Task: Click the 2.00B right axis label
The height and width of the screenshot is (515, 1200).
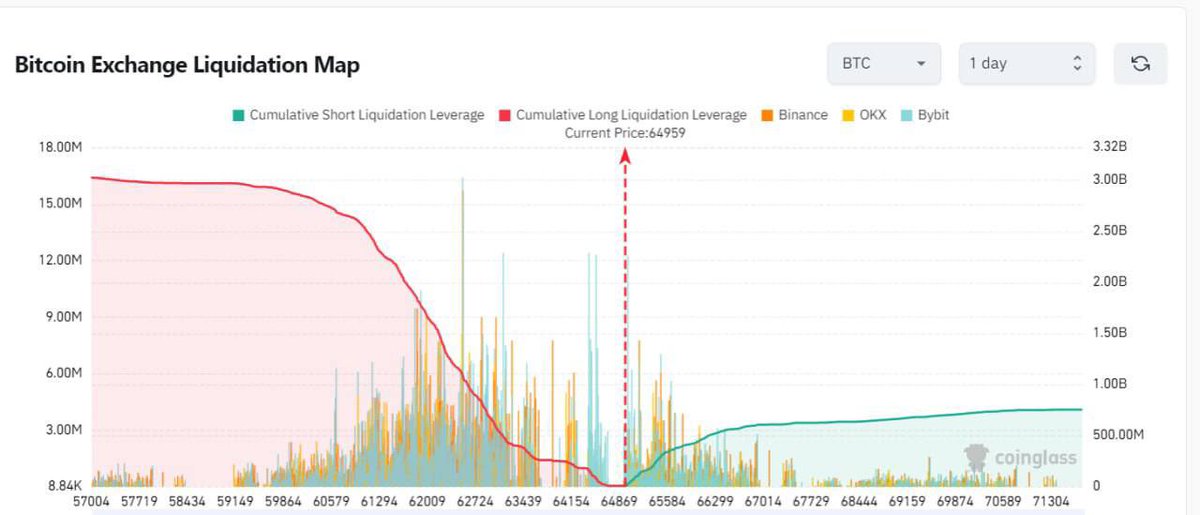Action: tap(1110, 282)
